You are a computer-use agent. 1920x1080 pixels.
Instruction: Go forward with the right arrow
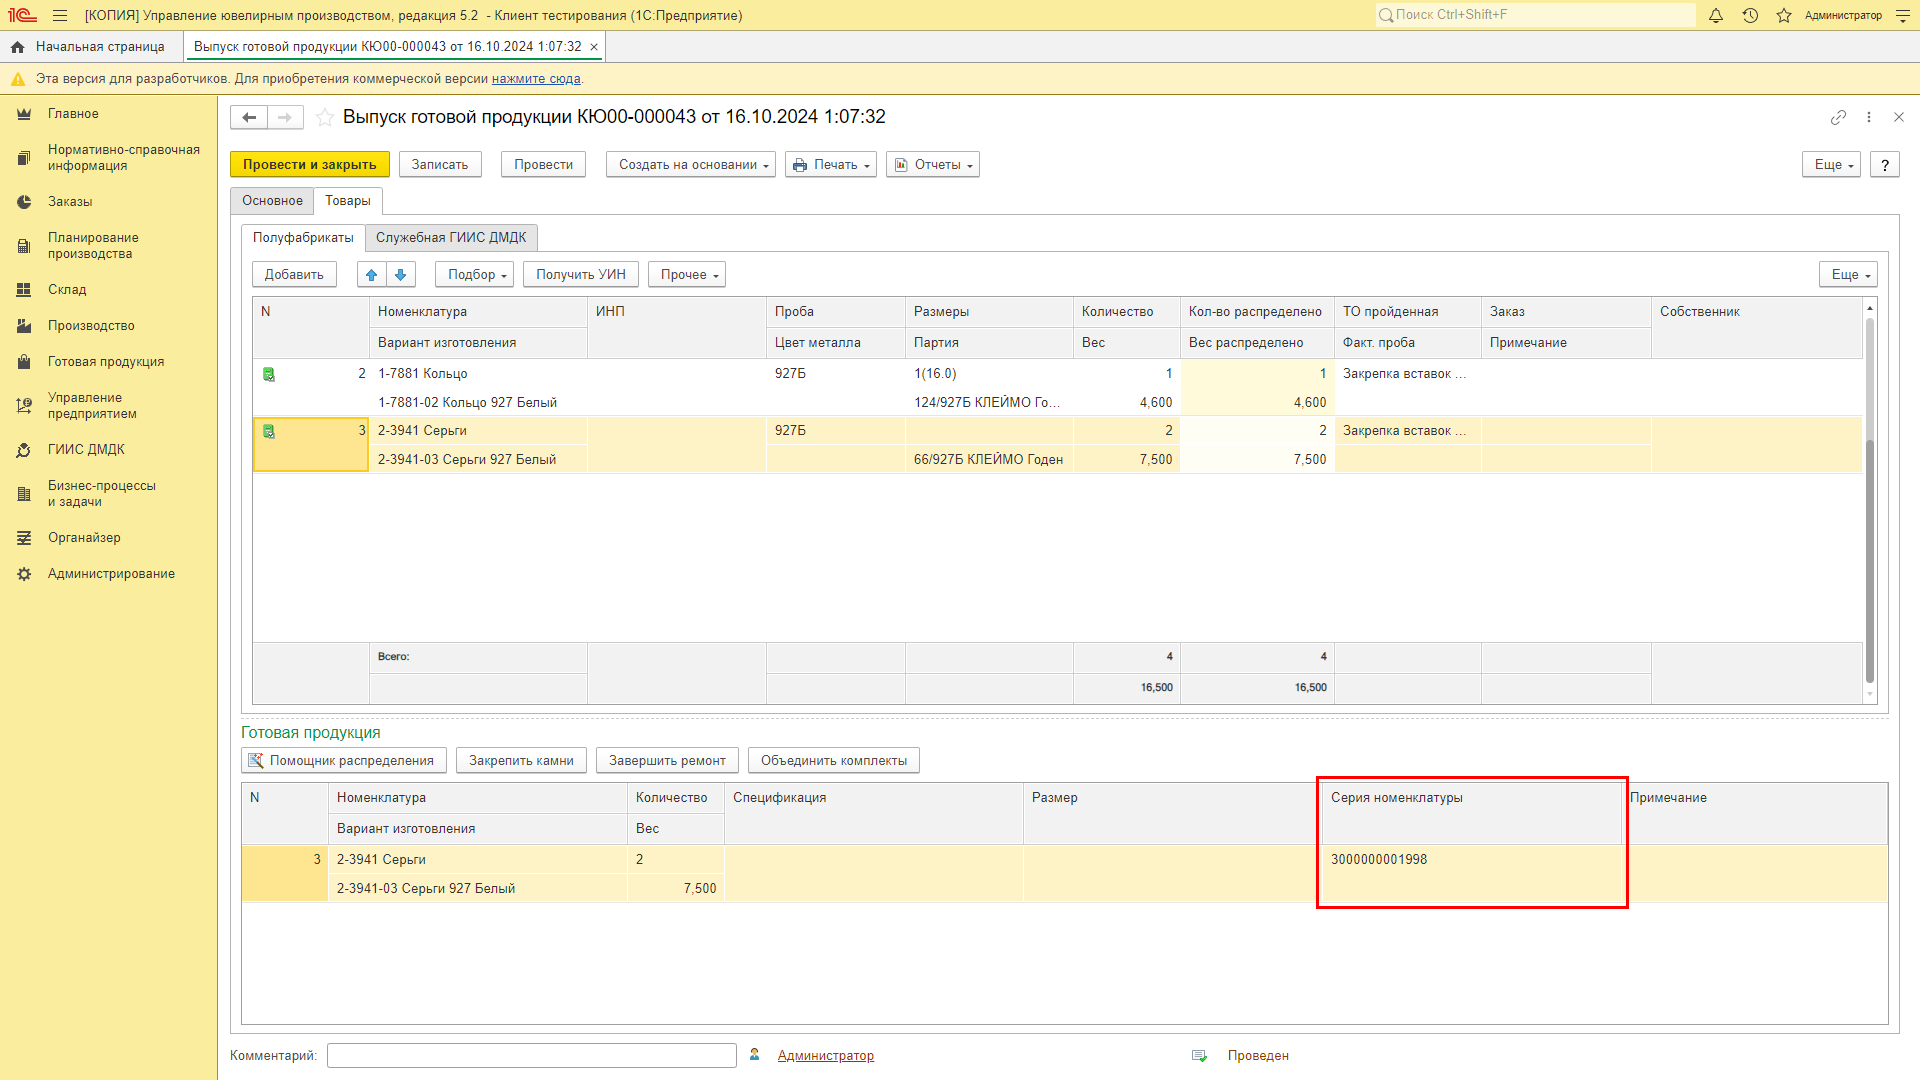(285, 117)
